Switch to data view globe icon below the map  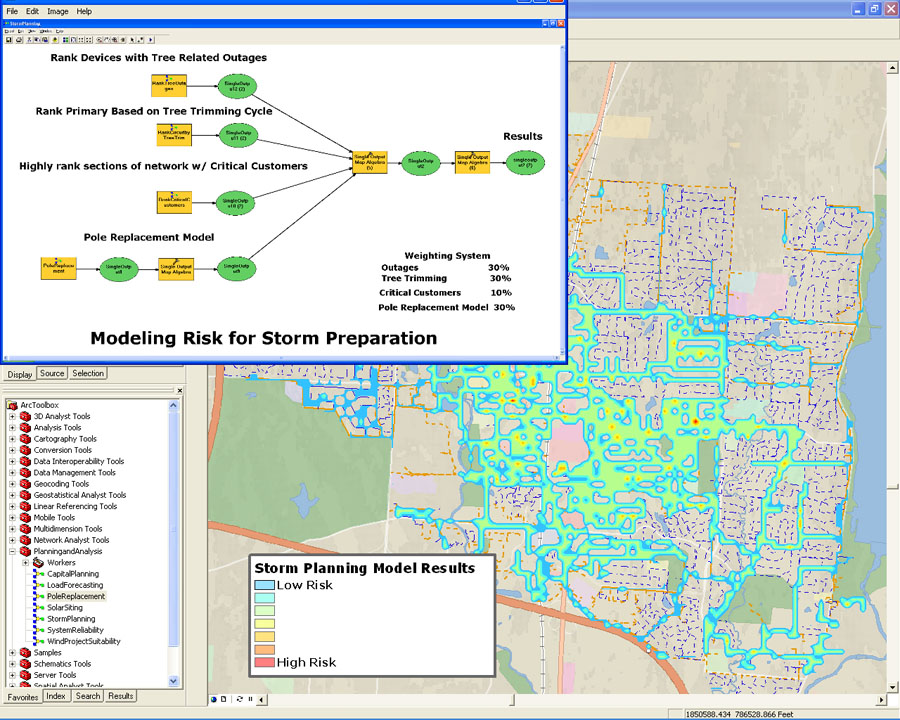[214, 699]
